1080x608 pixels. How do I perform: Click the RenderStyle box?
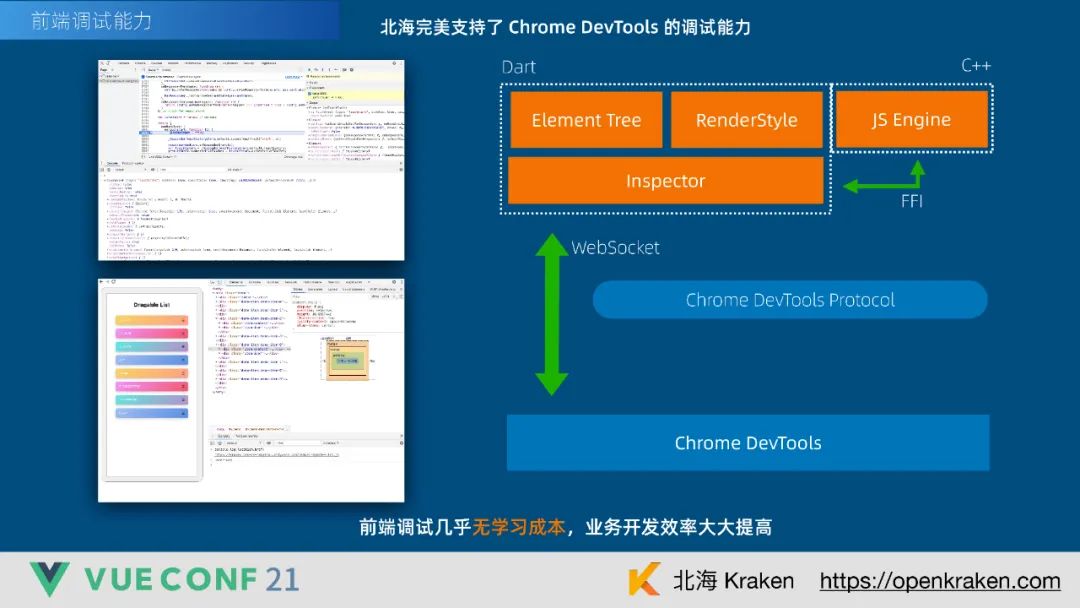747,120
